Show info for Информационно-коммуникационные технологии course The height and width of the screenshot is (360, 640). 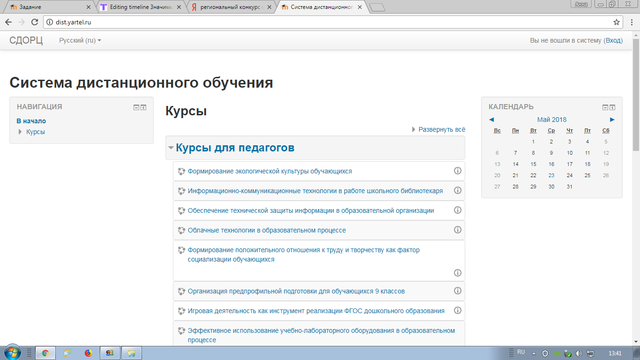[x=458, y=190]
